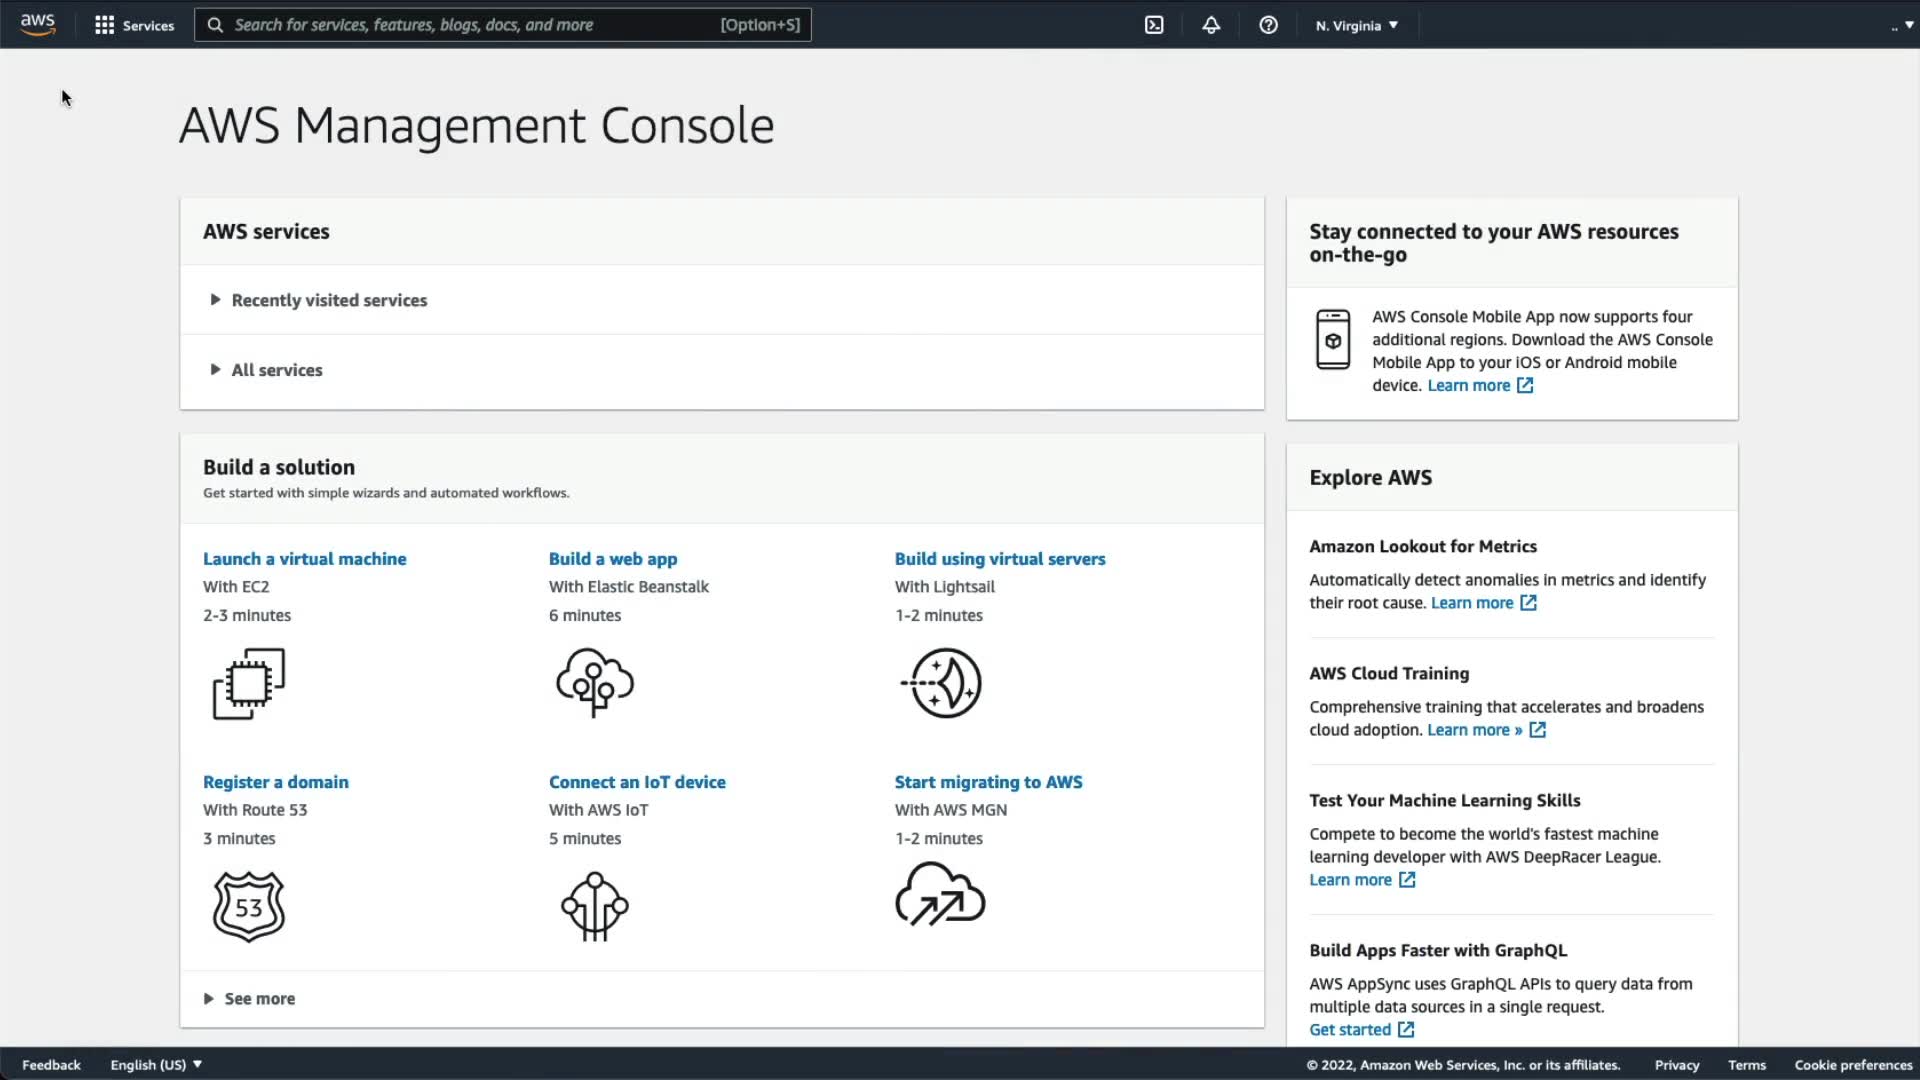
Task: Click the Lightsail compass icon
Action: click(942, 683)
